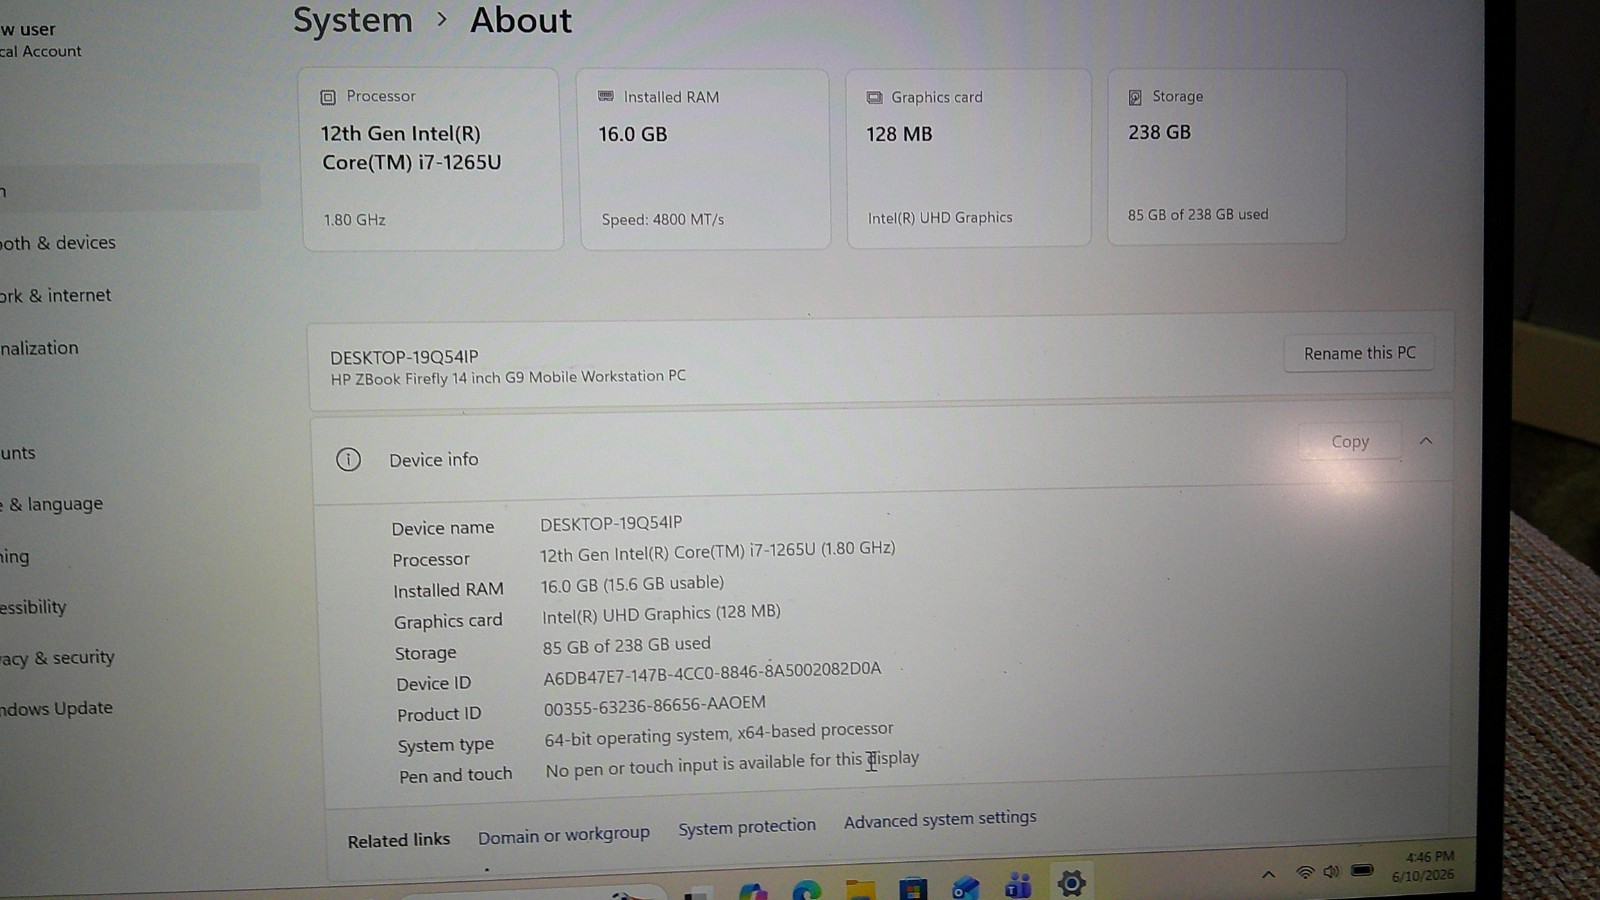Viewport: 1600px width, 900px height.
Task: Click the Installed RAM card icon
Action: pyautogui.click(x=606, y=96)
